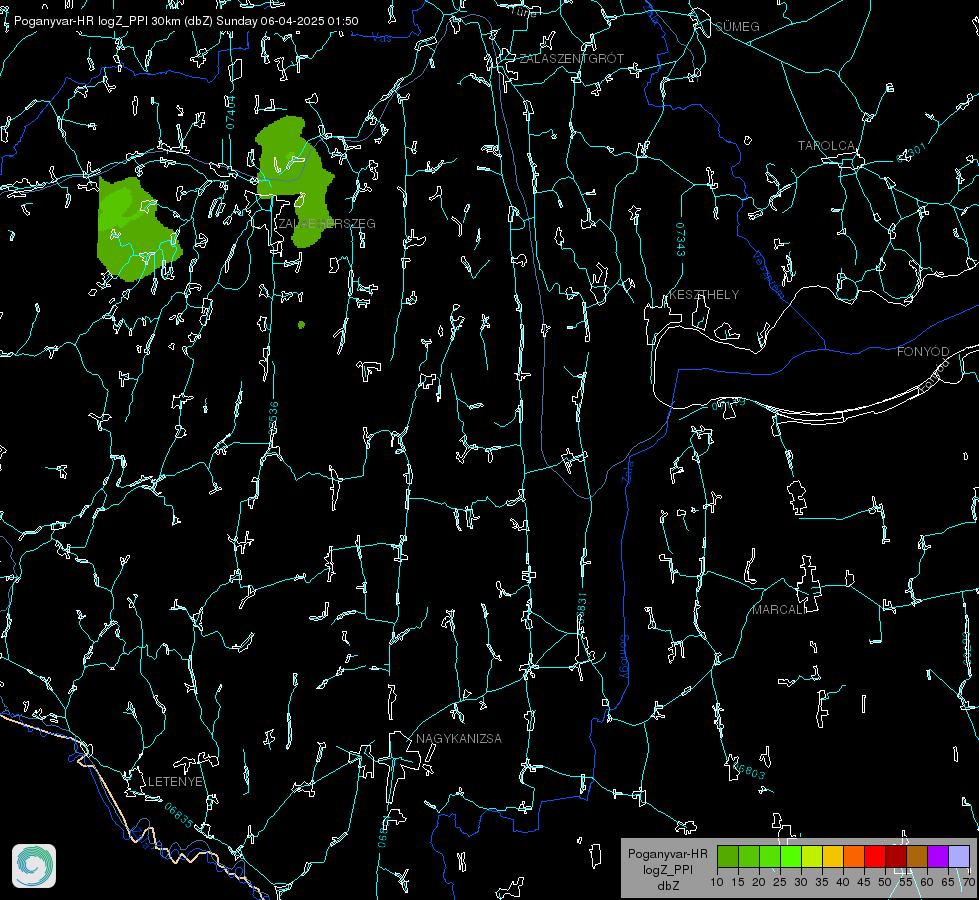Click the radar title text 'Poganyvar-HR logZ_PPI 30km'
Screen dimensions: 979x900
[x=97, y=21]
